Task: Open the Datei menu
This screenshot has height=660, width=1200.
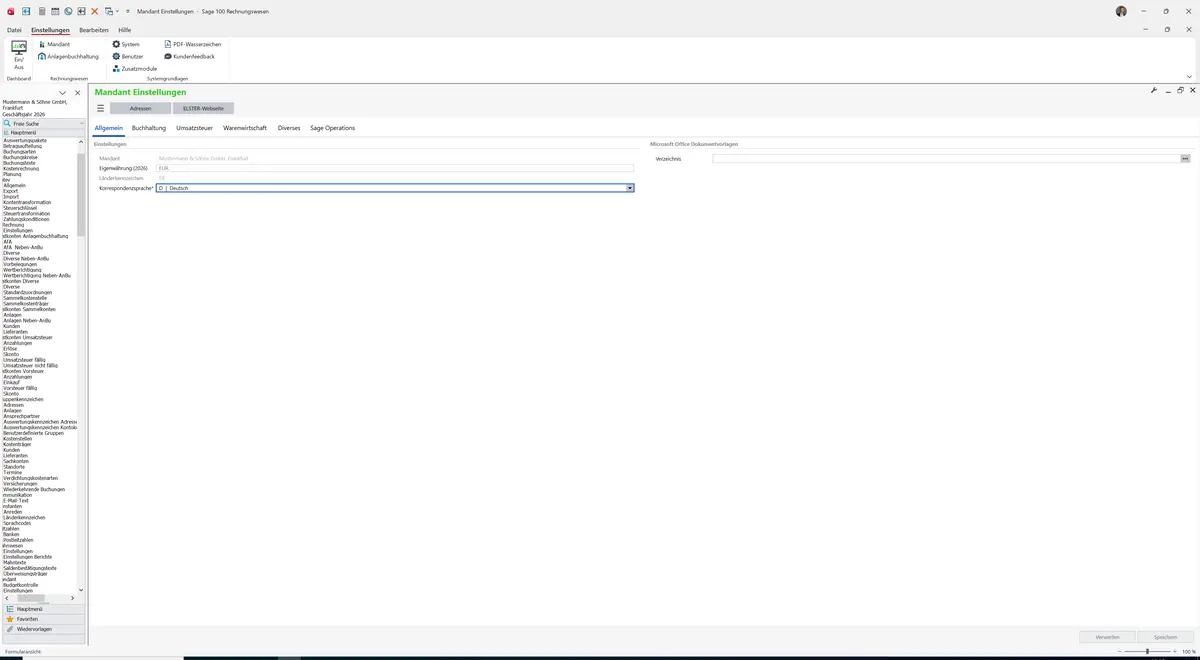Action: tap(14, 30)
